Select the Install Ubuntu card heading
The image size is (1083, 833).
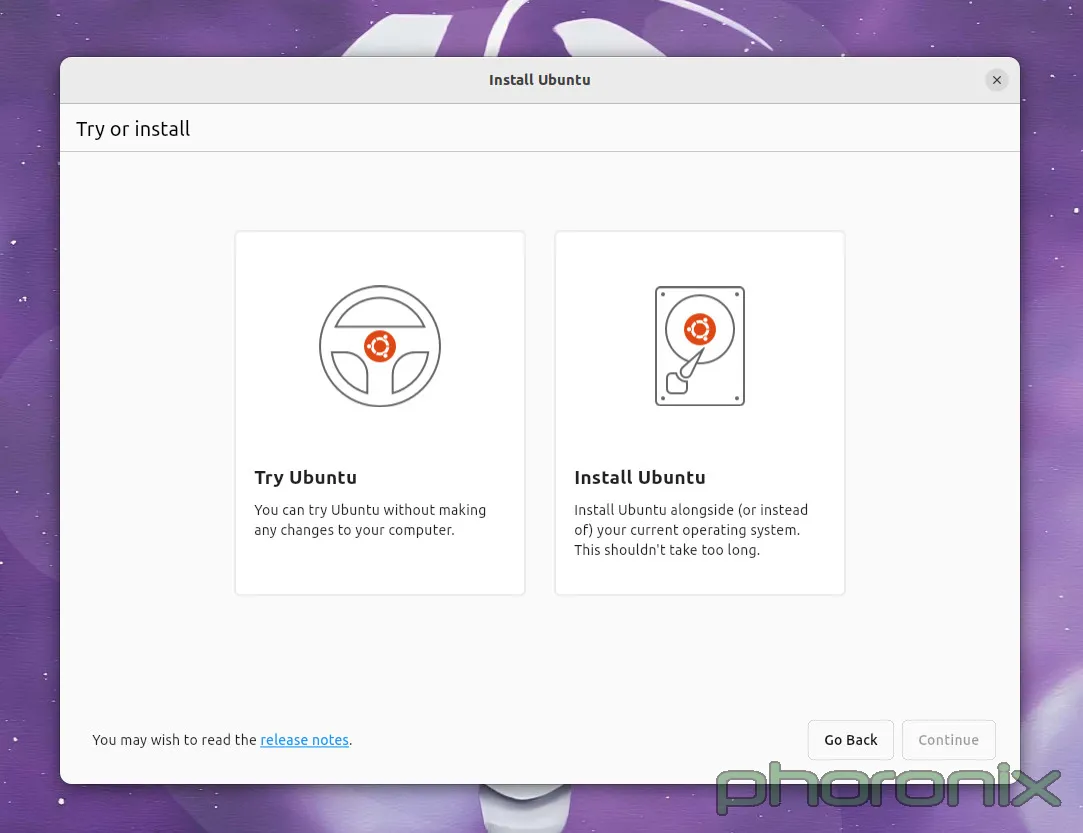[x=640, y=477]
